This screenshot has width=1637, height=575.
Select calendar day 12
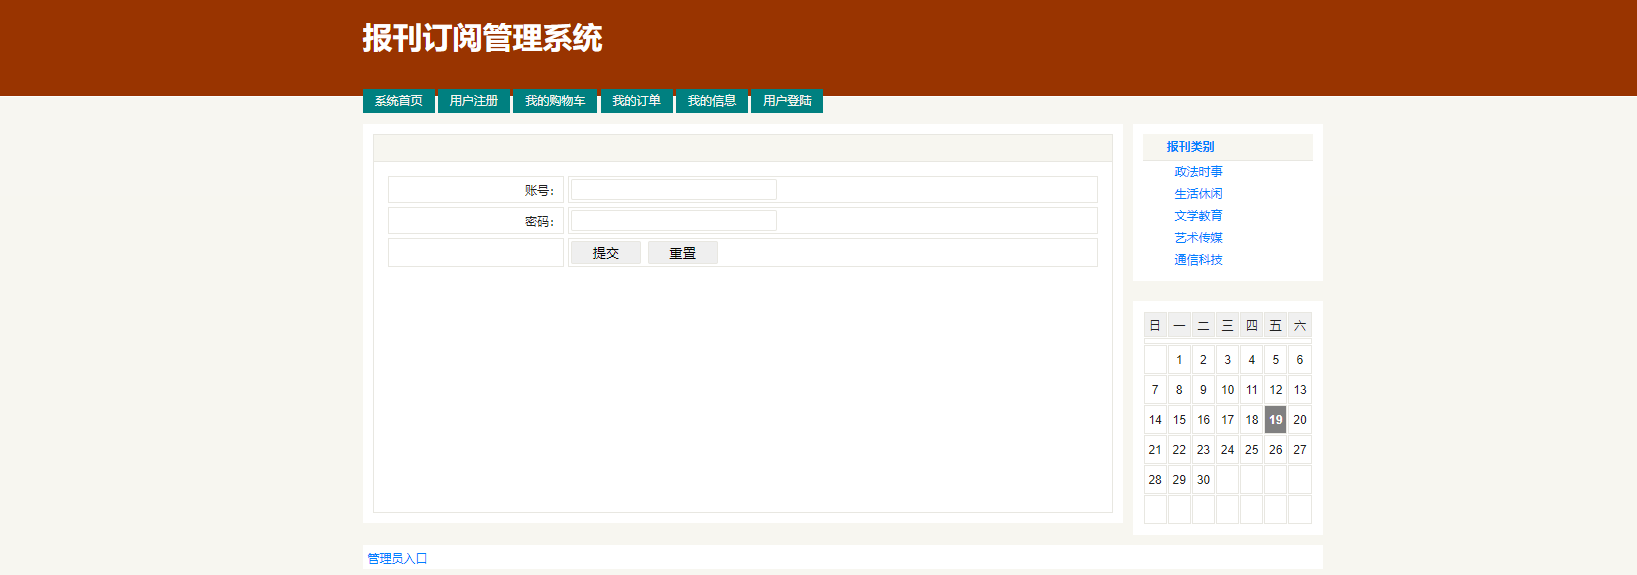click(x=1276, y=390)
